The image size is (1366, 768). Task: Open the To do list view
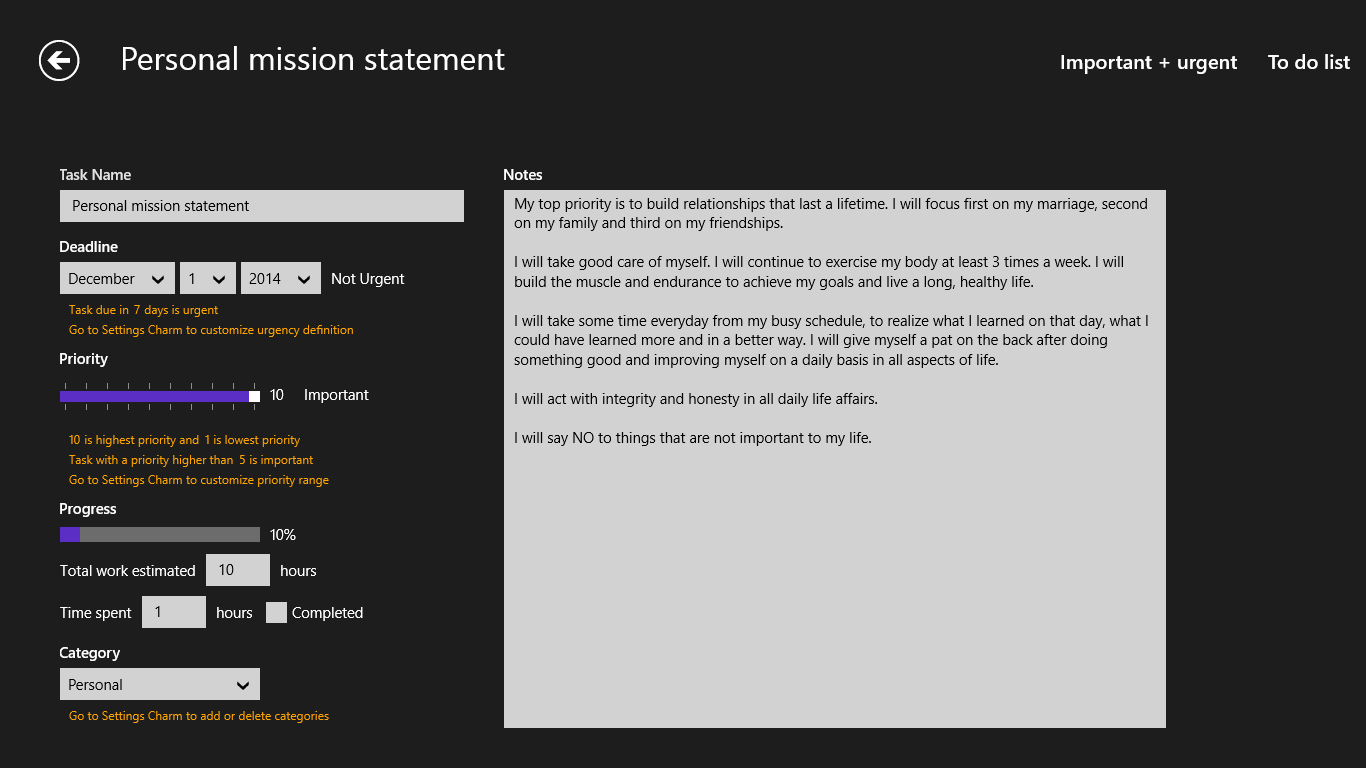(1308, 62)
